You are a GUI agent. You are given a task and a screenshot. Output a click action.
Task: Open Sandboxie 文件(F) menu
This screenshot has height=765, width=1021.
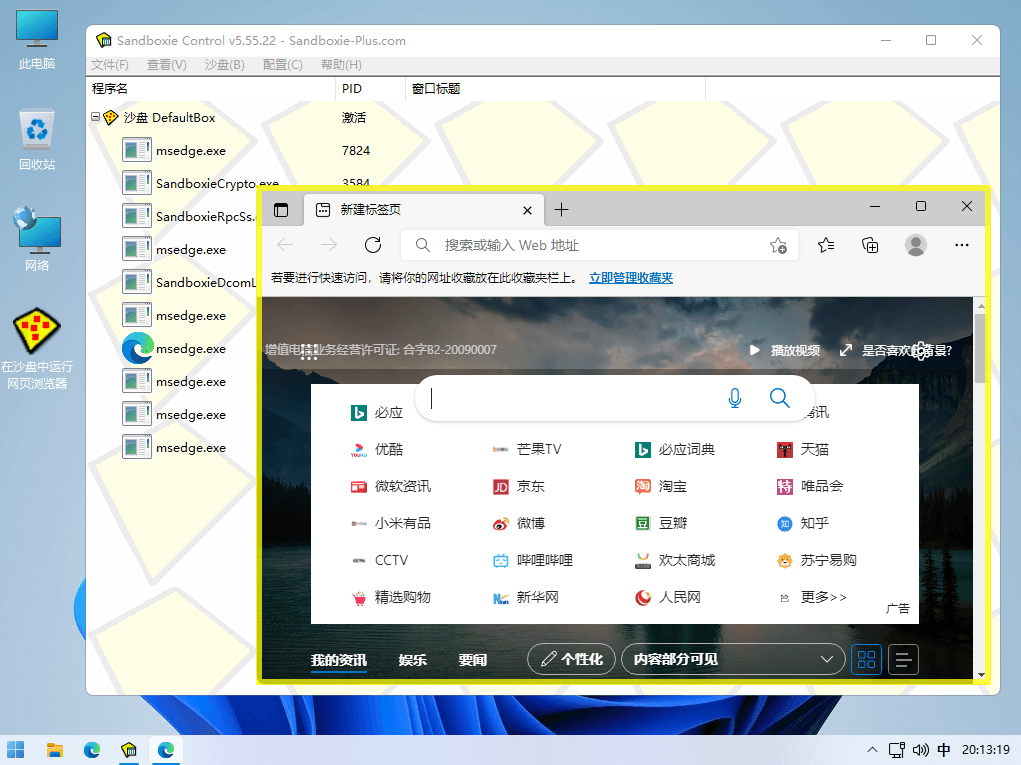(109, 65)
